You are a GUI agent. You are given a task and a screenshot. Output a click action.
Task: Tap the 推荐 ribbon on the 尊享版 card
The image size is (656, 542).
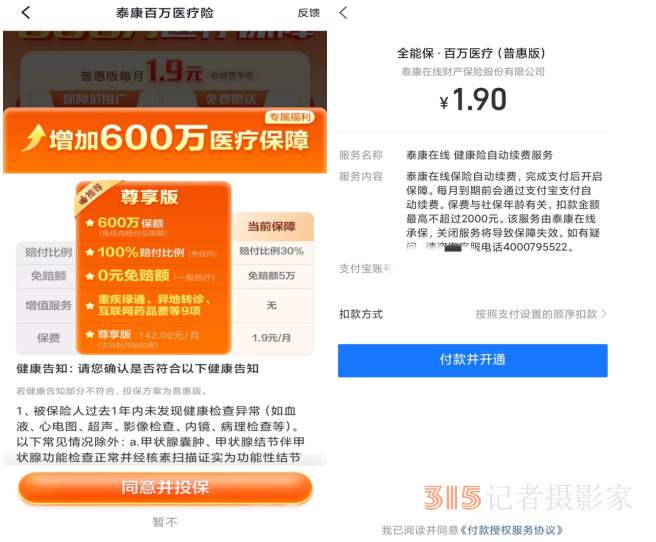(x=91, y=194)
